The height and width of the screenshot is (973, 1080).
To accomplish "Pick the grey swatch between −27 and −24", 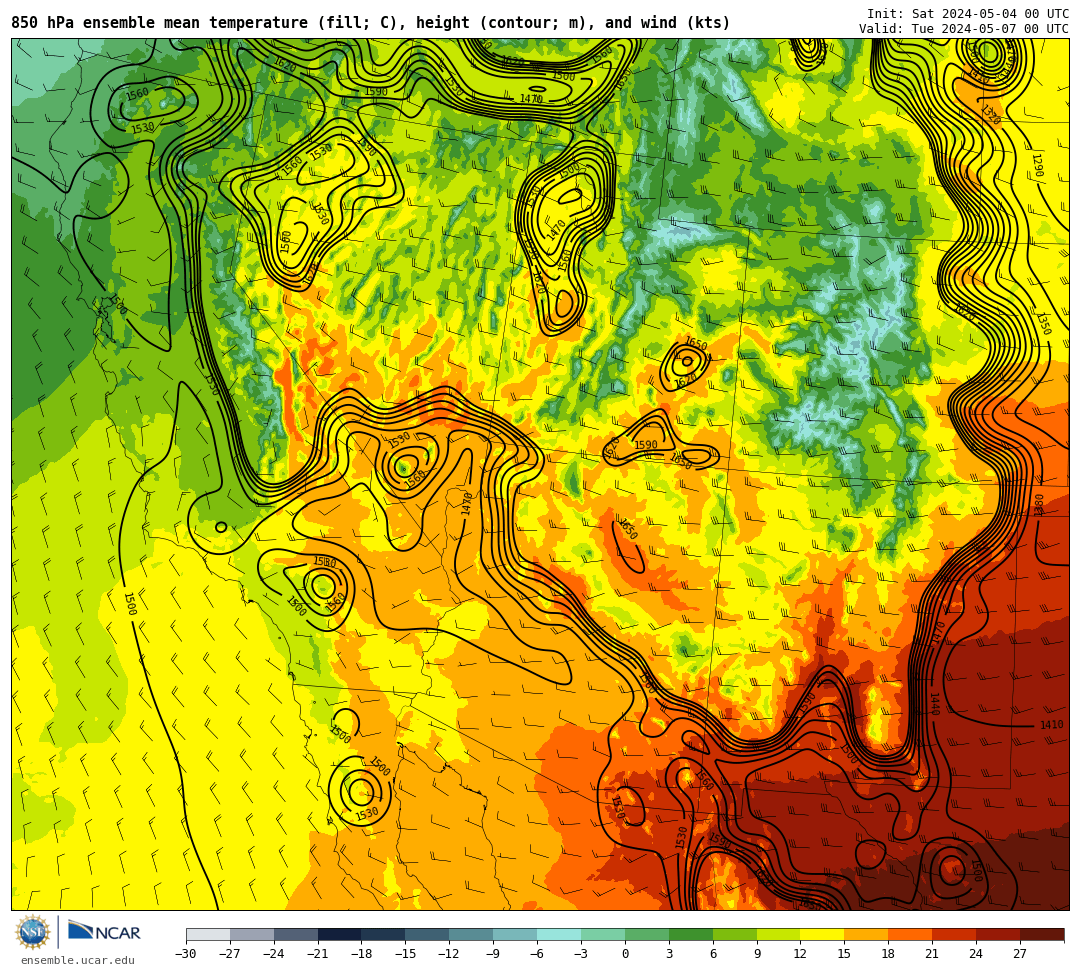I will tap(252, 934).
